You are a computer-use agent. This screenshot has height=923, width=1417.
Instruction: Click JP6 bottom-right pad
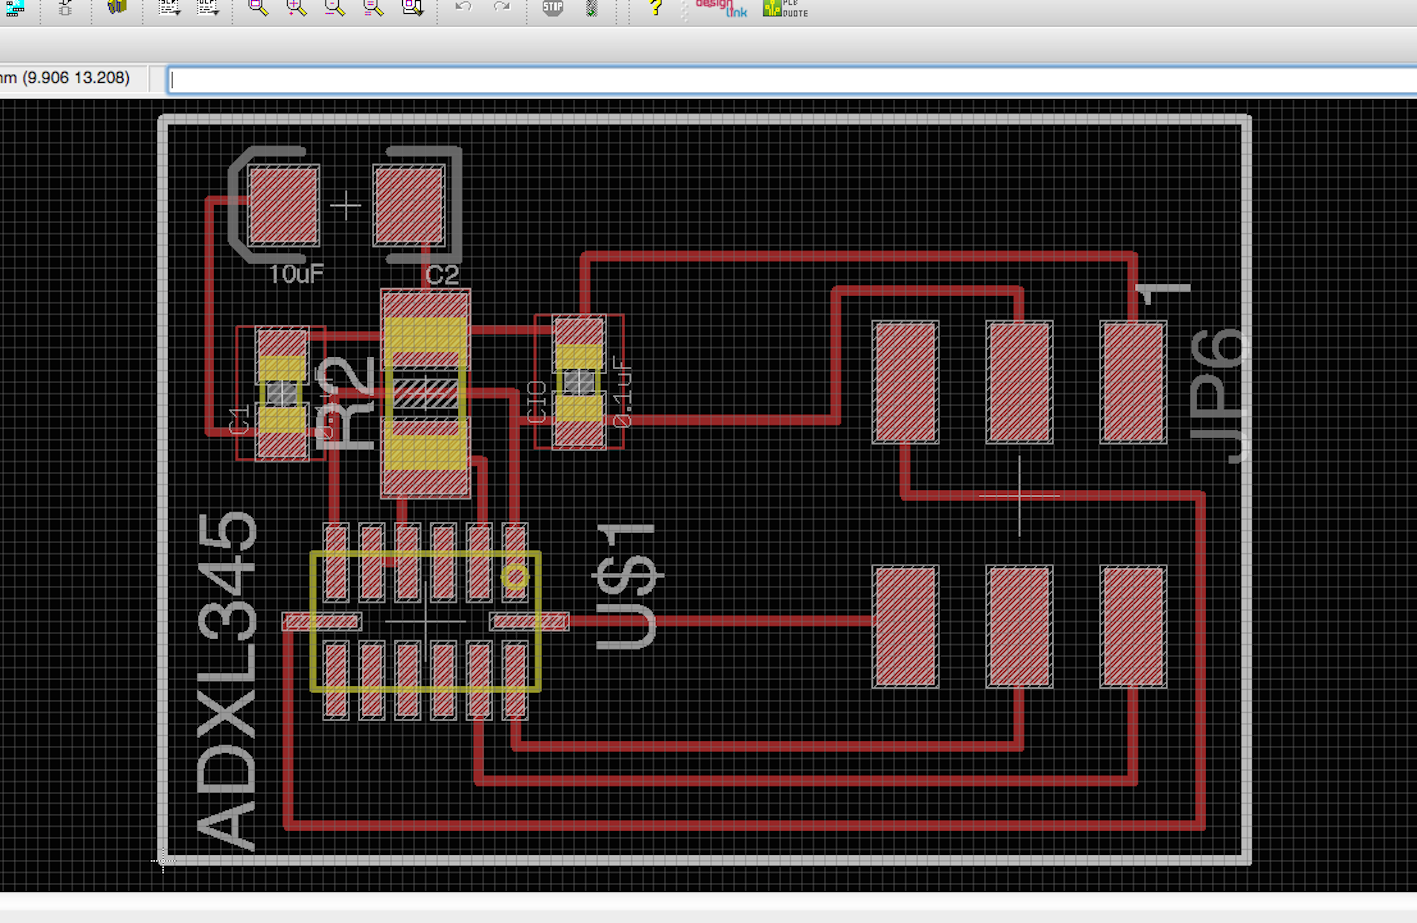(x=1133, y=627)
